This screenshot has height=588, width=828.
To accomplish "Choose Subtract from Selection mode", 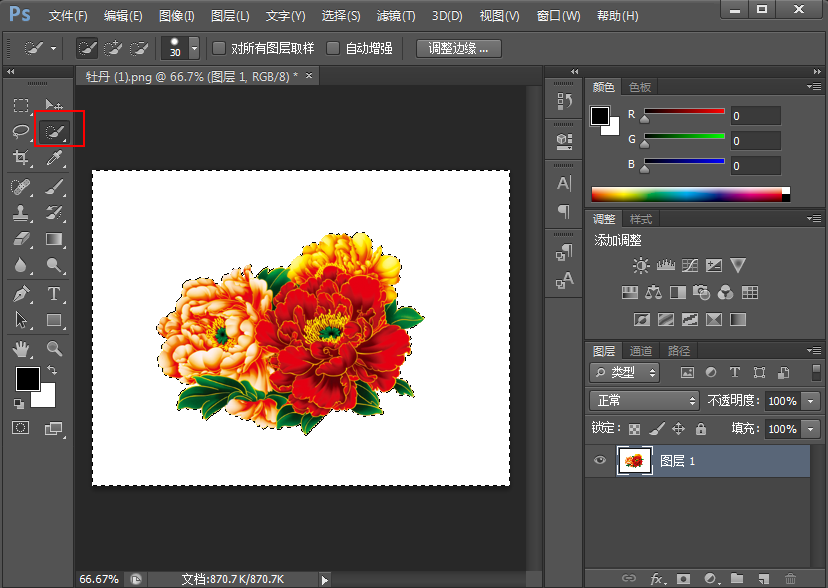I will click(139, 49).
